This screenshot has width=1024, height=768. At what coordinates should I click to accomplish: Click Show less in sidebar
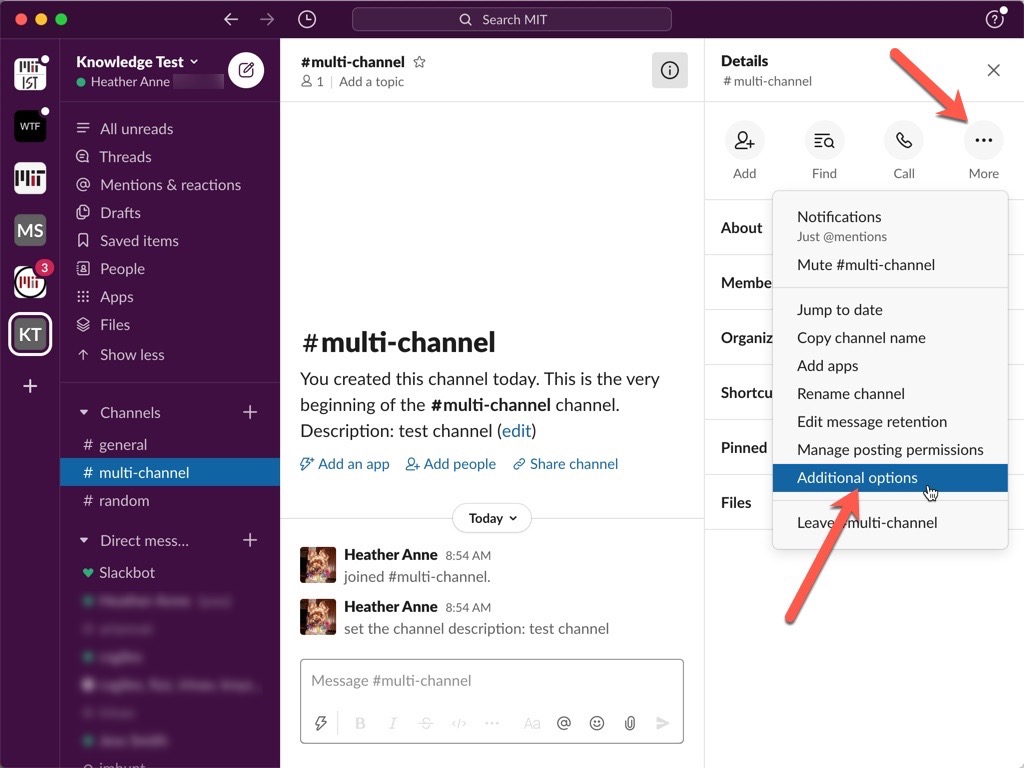(x=132, y=355)
